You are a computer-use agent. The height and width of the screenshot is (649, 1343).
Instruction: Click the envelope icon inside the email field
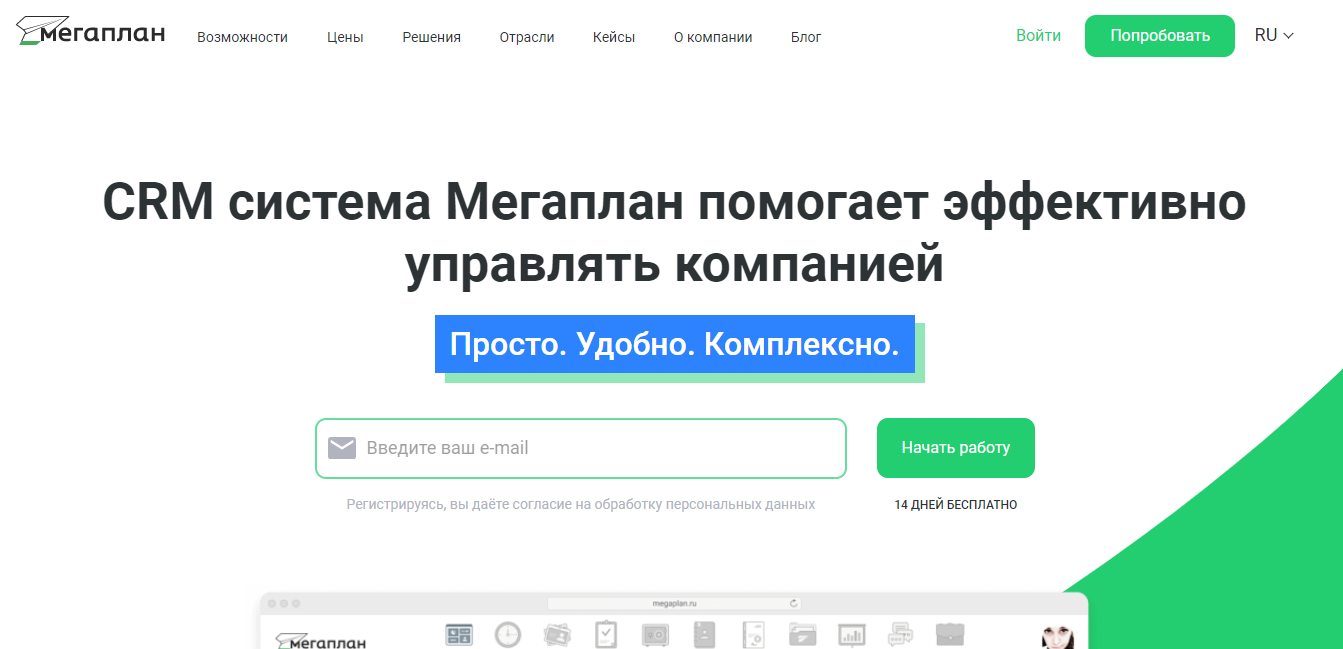(342, 447)
